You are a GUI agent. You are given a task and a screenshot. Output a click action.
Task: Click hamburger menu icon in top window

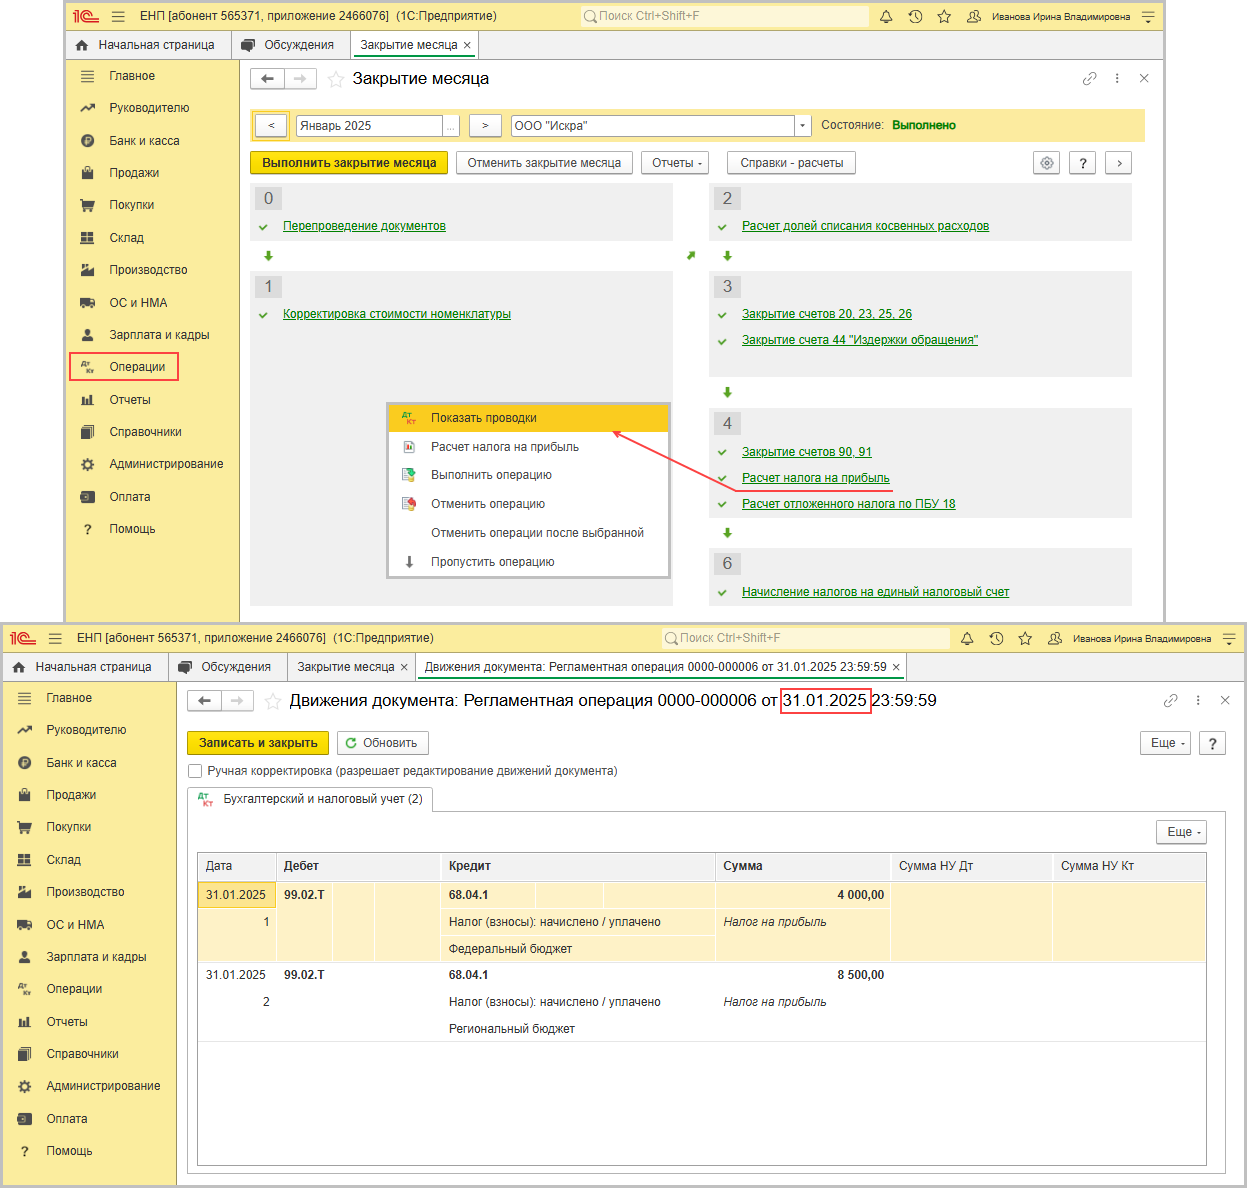click(x=119, y=16)
